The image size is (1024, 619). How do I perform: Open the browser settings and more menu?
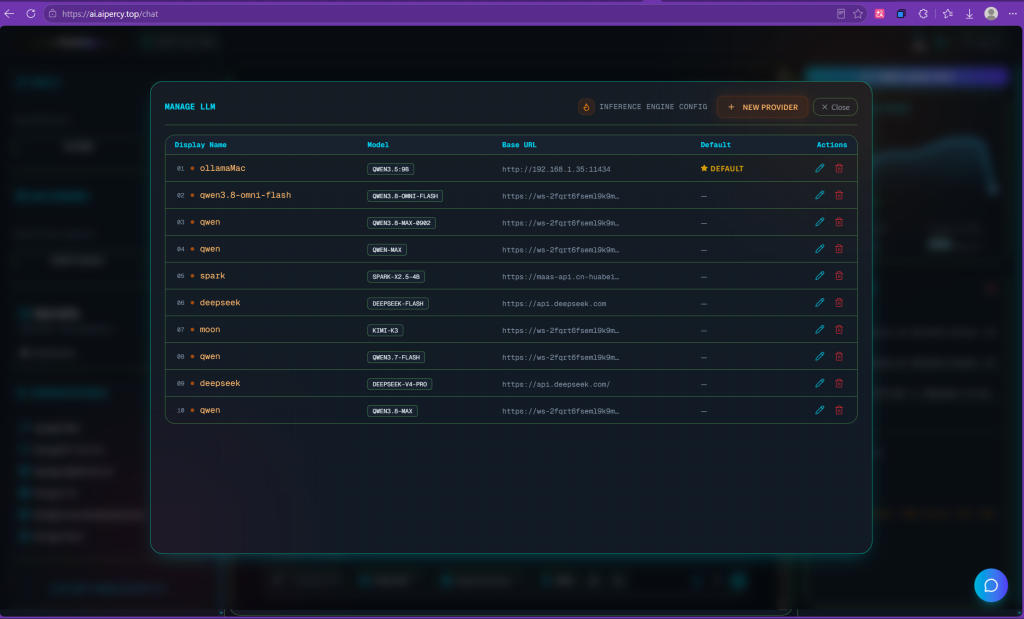[x=1012, y=14]
